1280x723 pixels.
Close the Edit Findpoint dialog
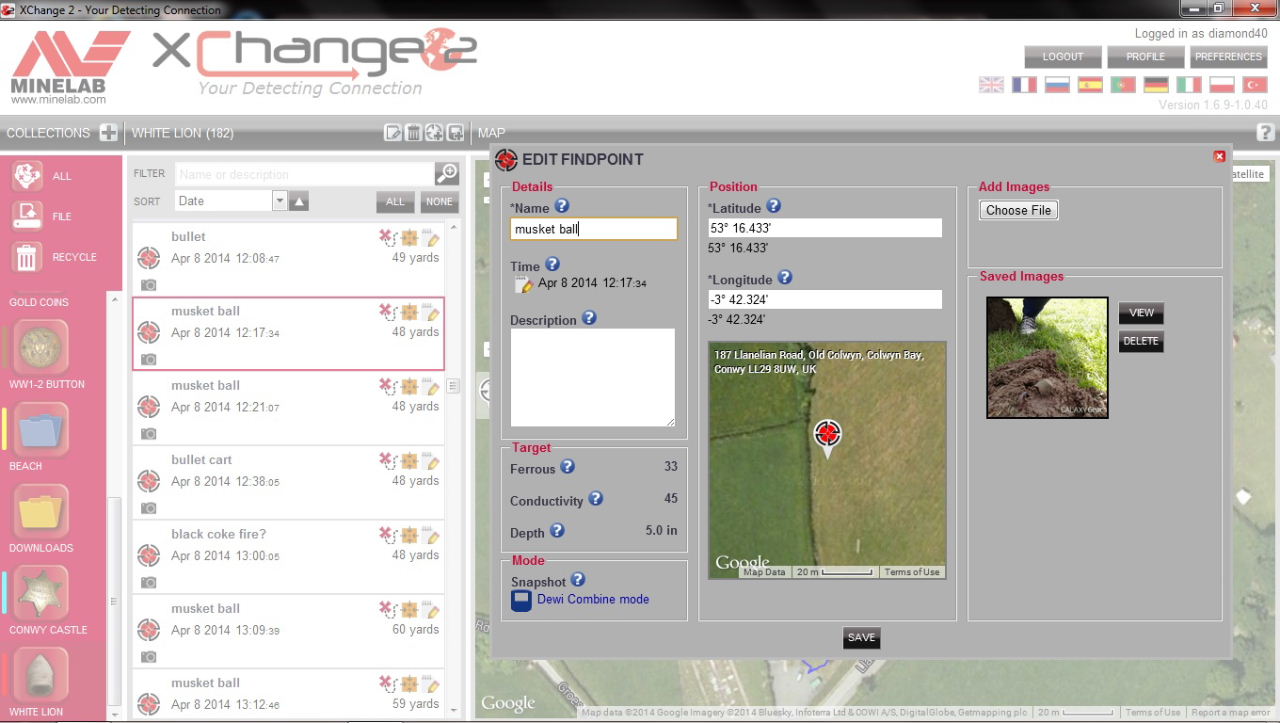[x=1219, y=156]
